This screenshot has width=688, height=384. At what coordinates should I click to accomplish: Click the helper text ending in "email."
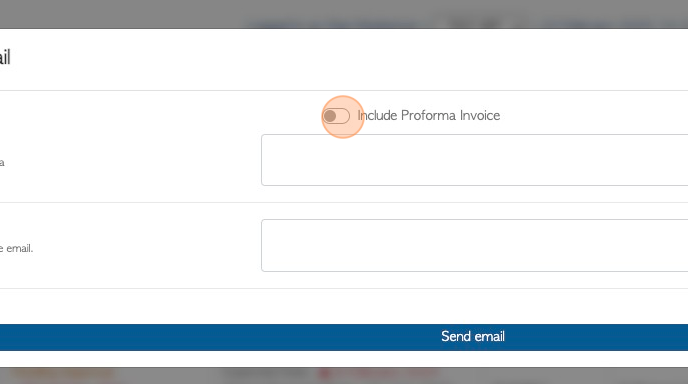click(x=16, y=248)
